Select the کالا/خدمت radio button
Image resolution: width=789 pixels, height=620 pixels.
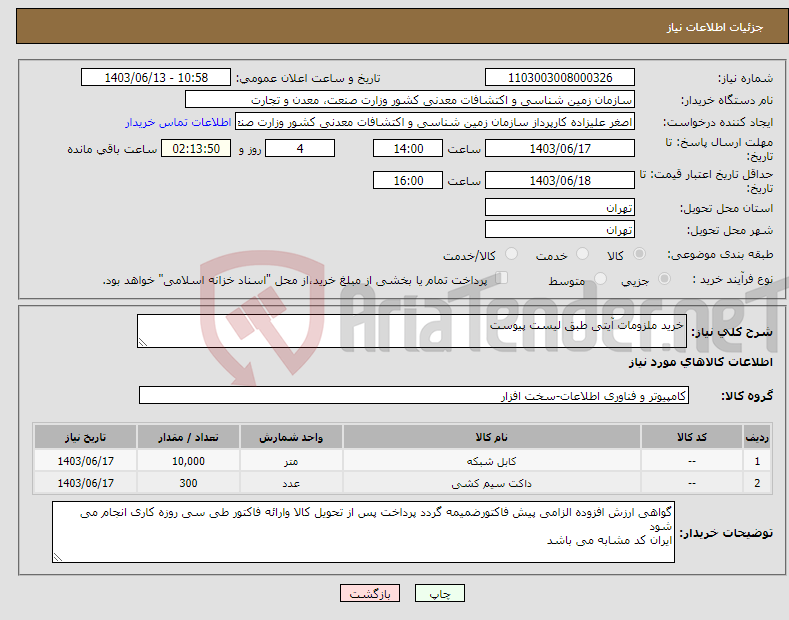[x=511, y=254]
